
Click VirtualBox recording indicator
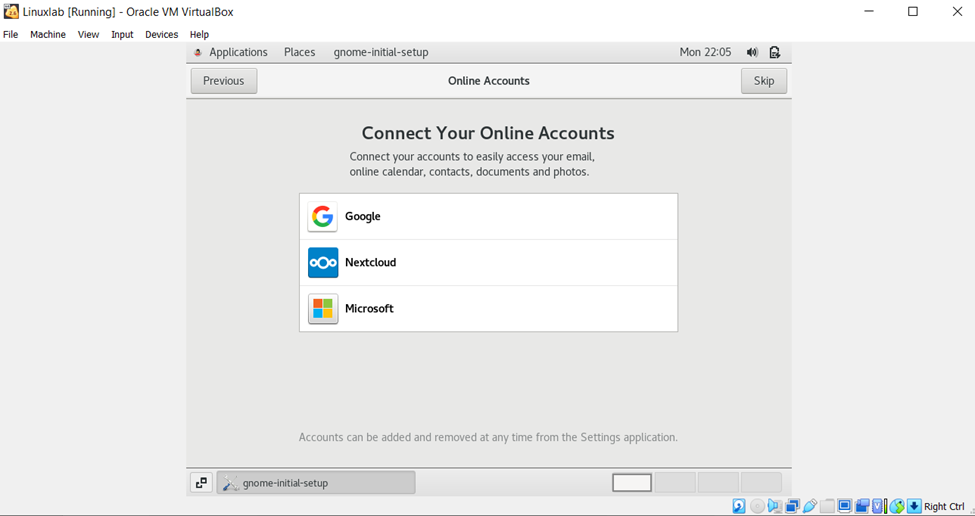tap(862, 506)
